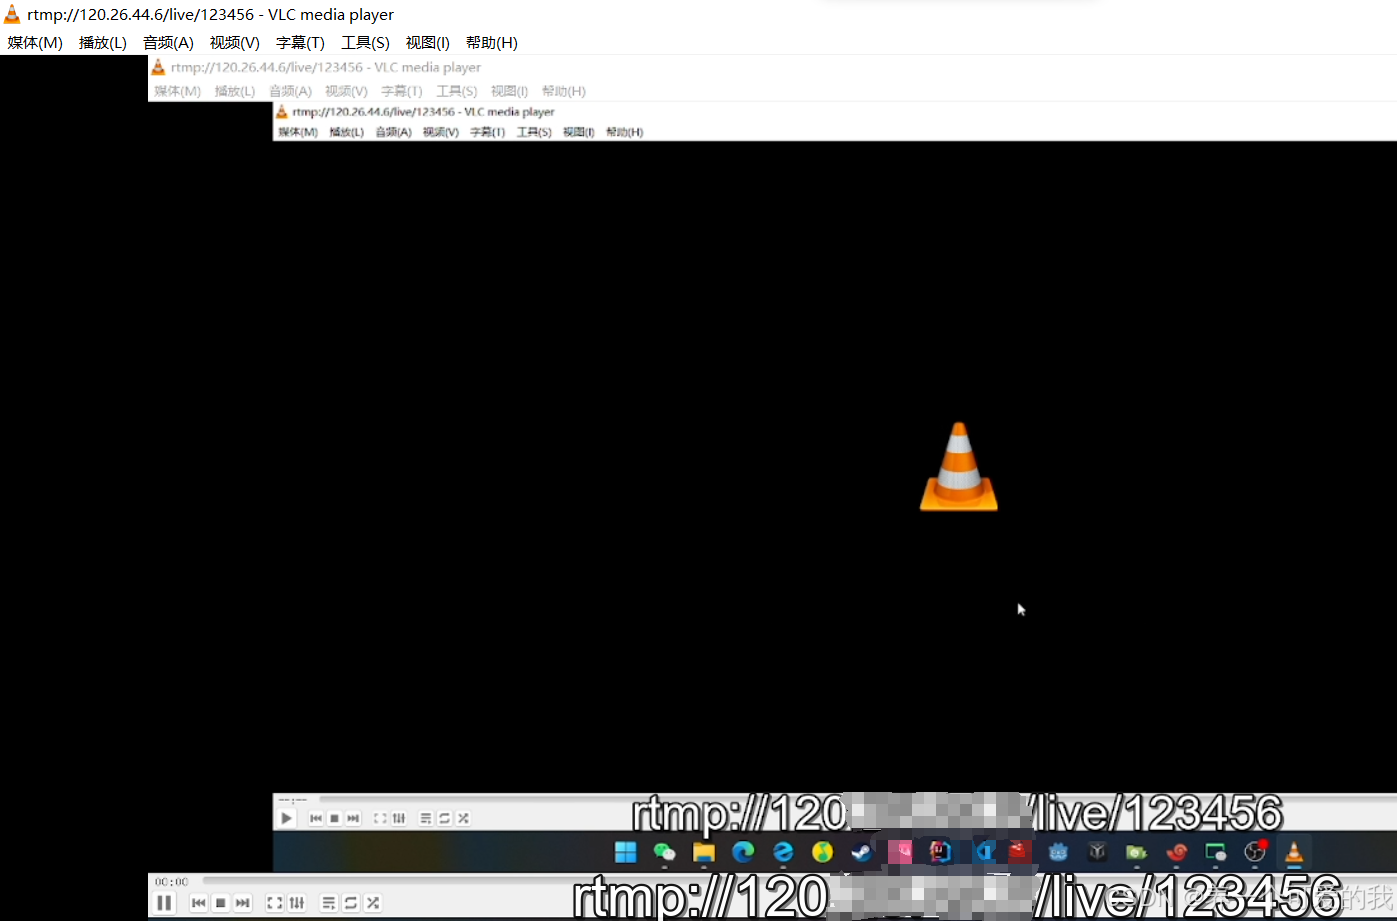Stop button beside innermost play button
The image size is (1397, 921).
click(x=335, y=818)
